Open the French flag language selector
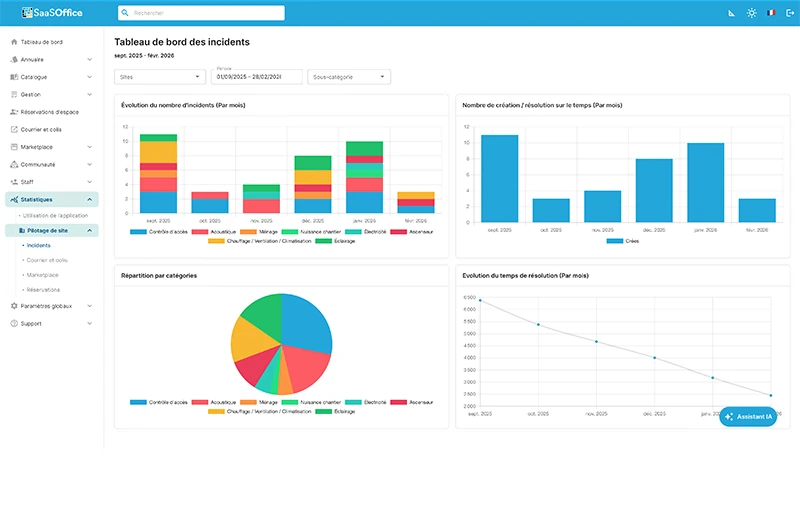This screenshot has width=800, height=505. [771, 13]
